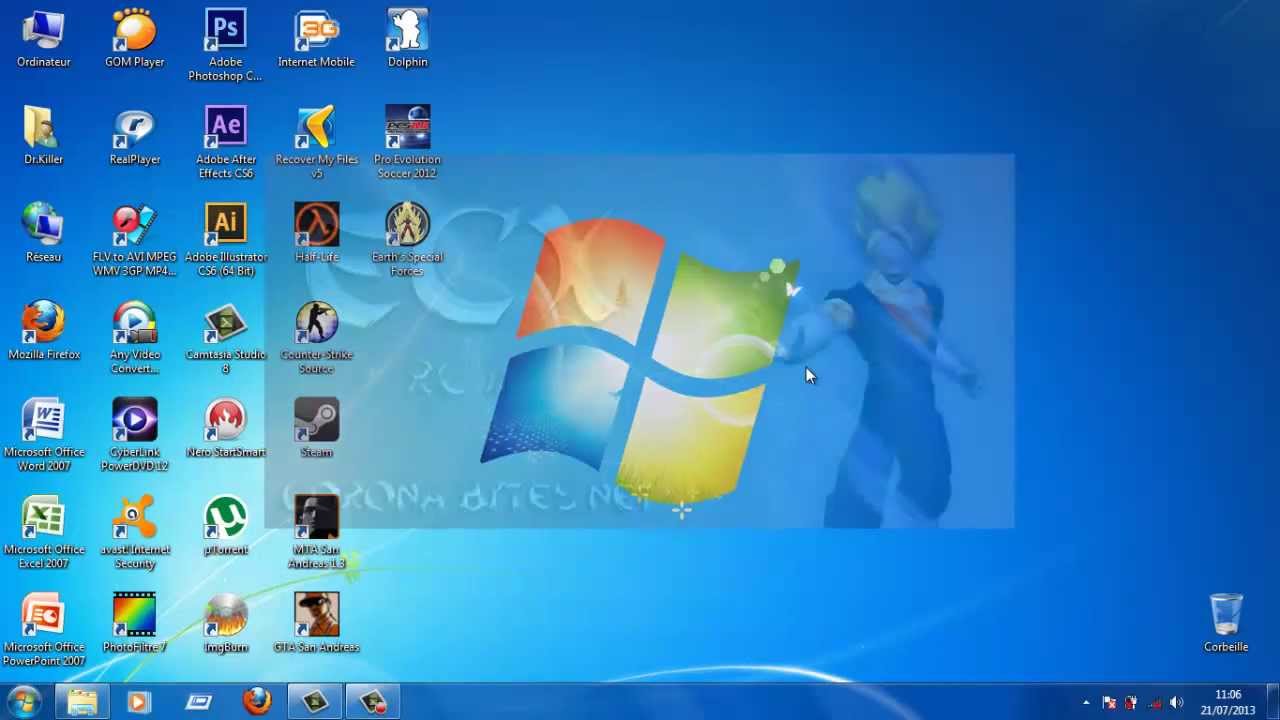Select the Adobe Photoshop shortcut

(225, 45)
